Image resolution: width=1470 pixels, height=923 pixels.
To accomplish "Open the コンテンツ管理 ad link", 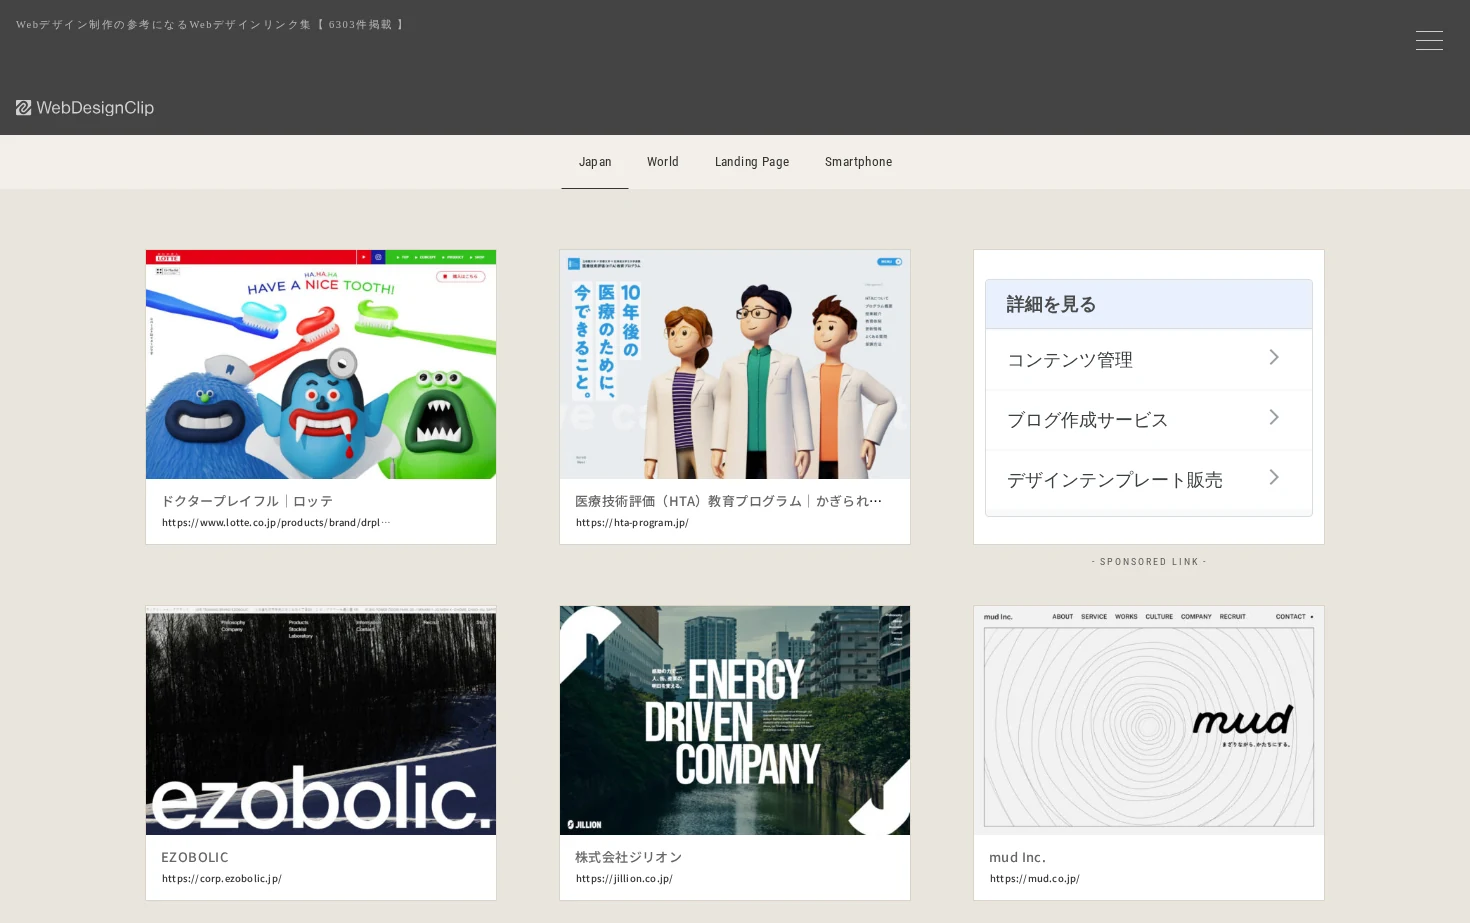I will click(x=1149, y=359).
